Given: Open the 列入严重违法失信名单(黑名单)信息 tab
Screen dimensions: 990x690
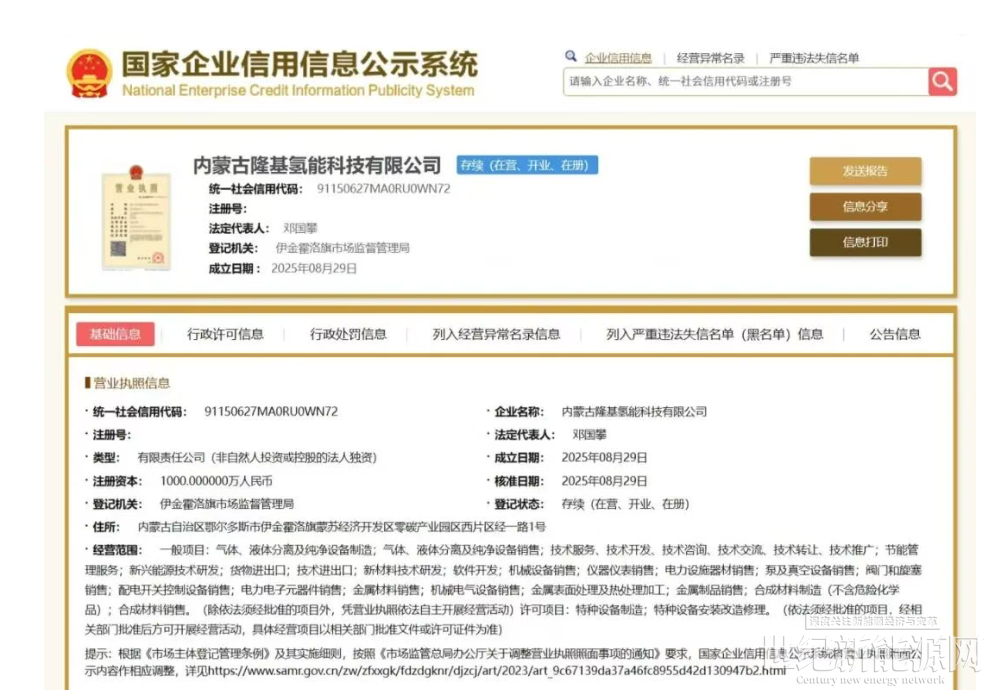Looking at the screenshot, I should 714,334.
